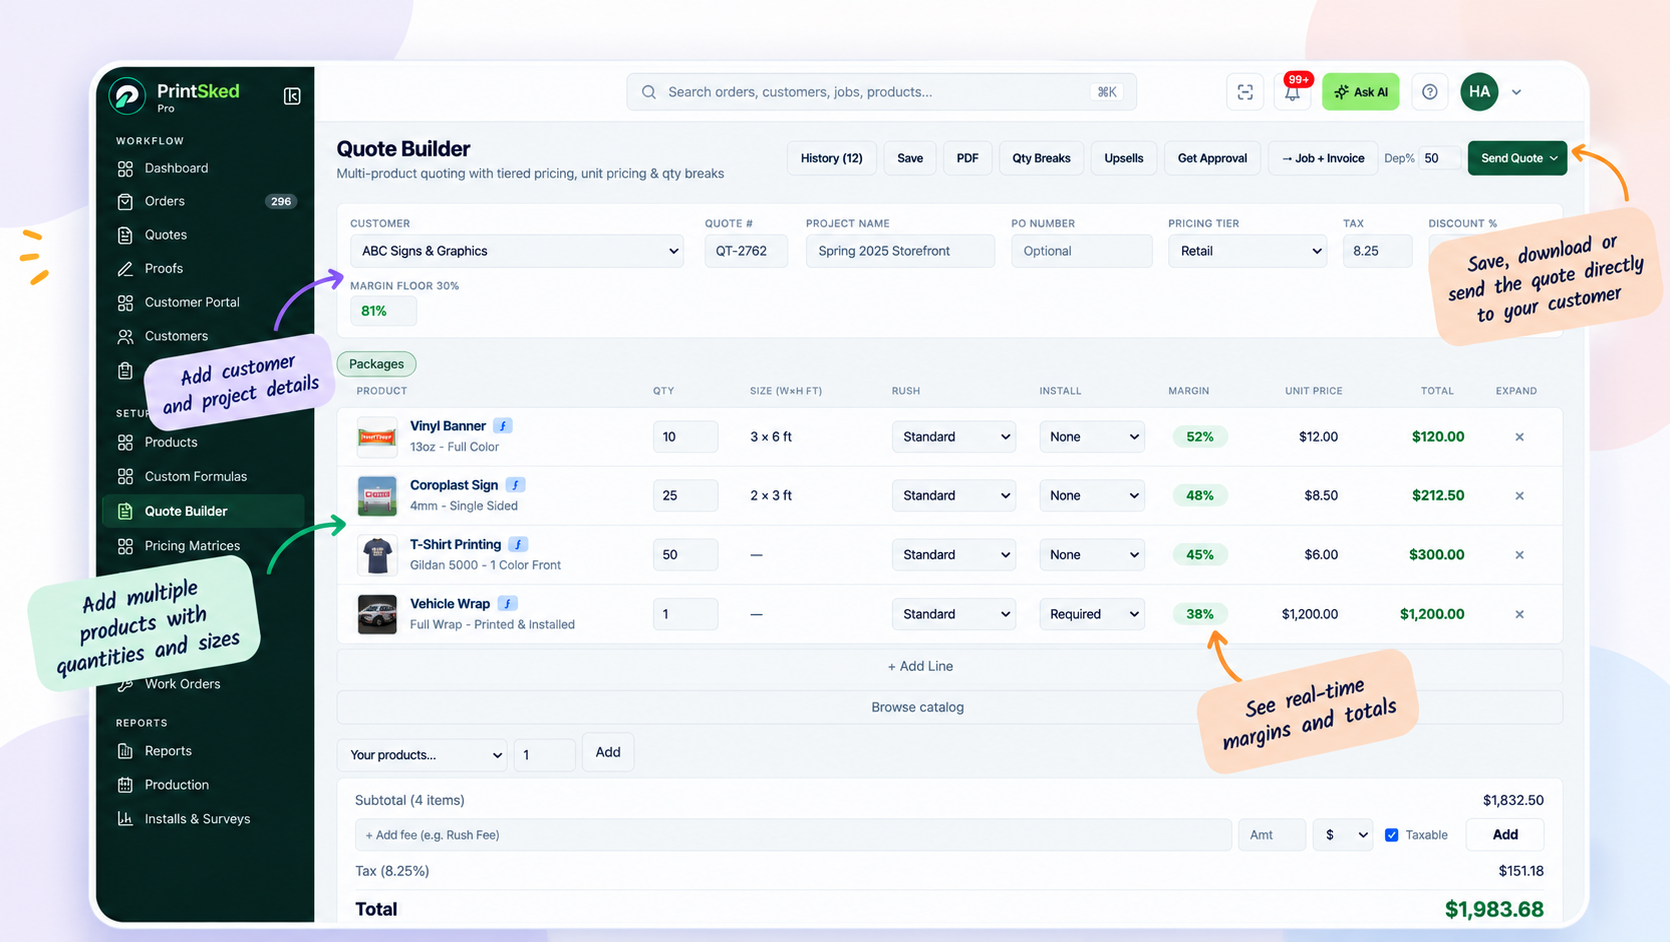The height and width of the screenshot is (942, 1670).
Task: Open the Your products dropdown
Action: click(423, 755)
